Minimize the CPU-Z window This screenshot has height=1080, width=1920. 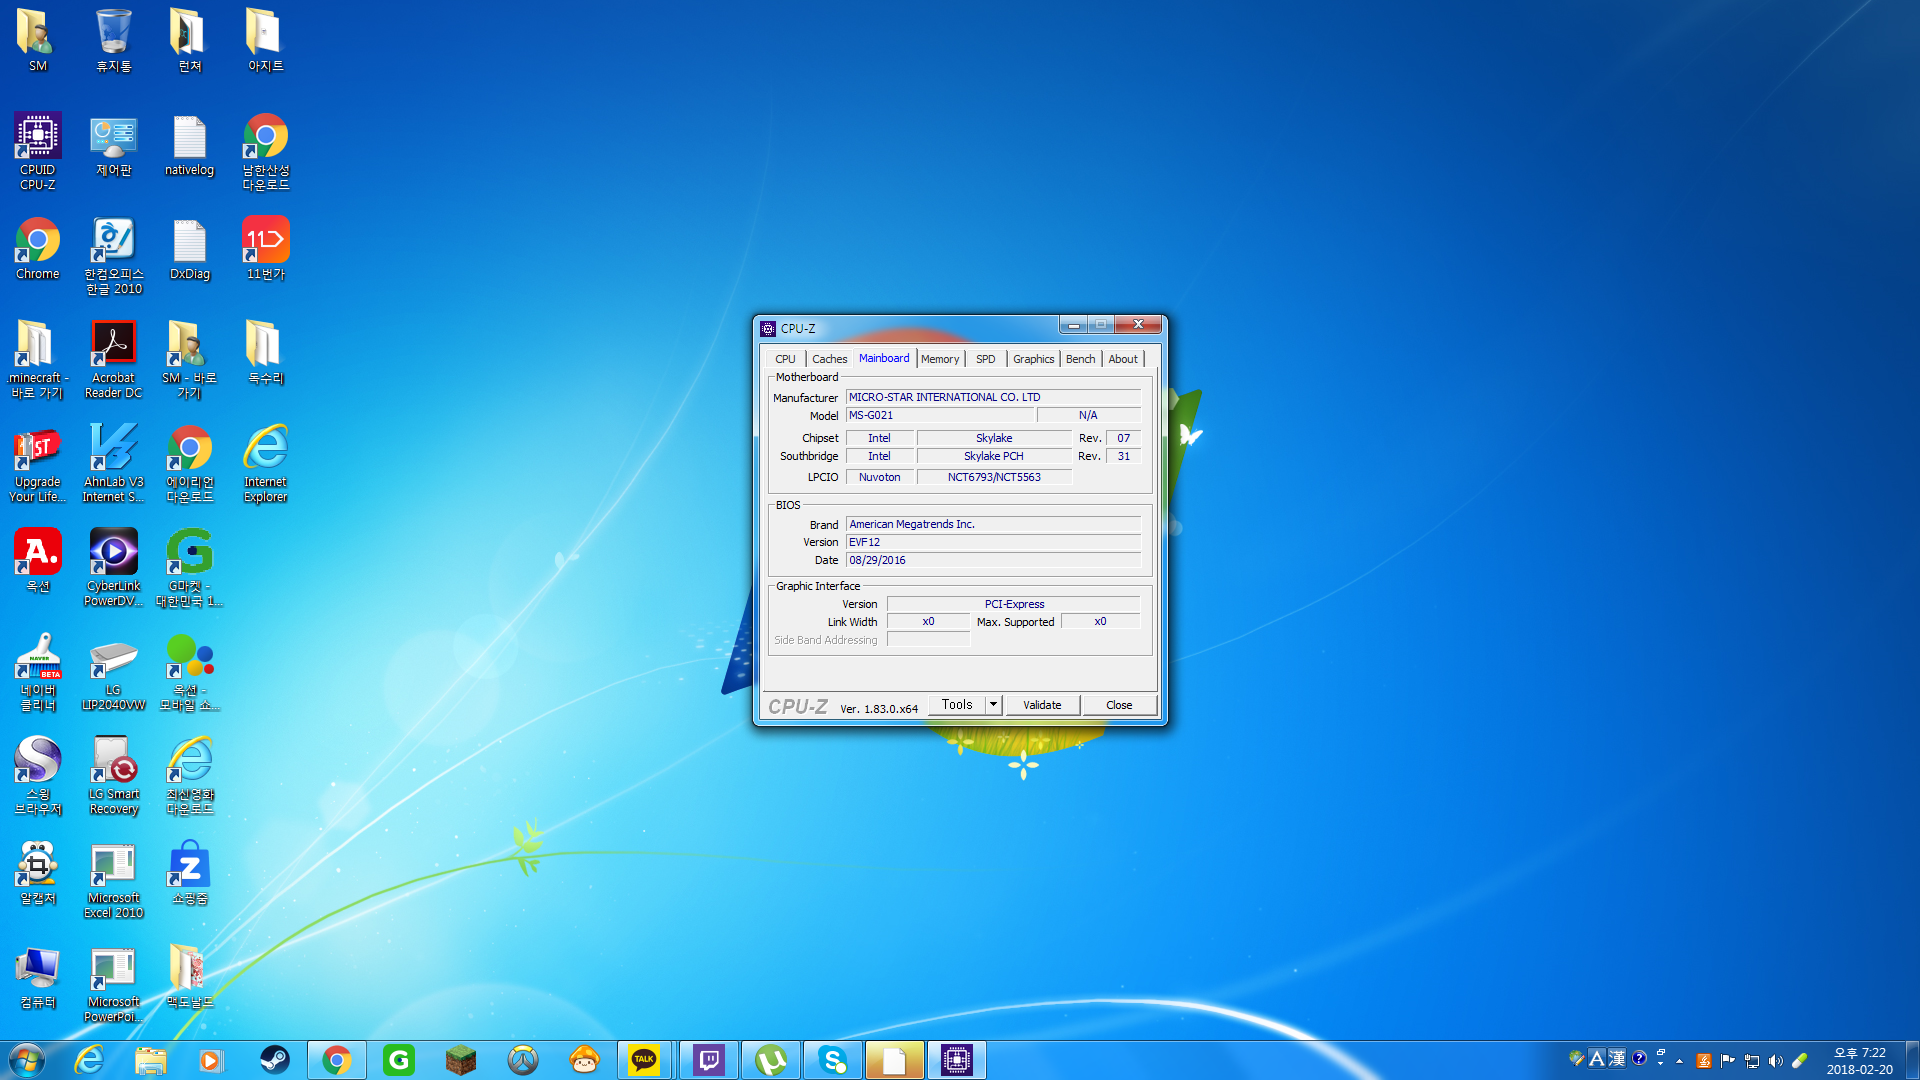point(1073,325)
